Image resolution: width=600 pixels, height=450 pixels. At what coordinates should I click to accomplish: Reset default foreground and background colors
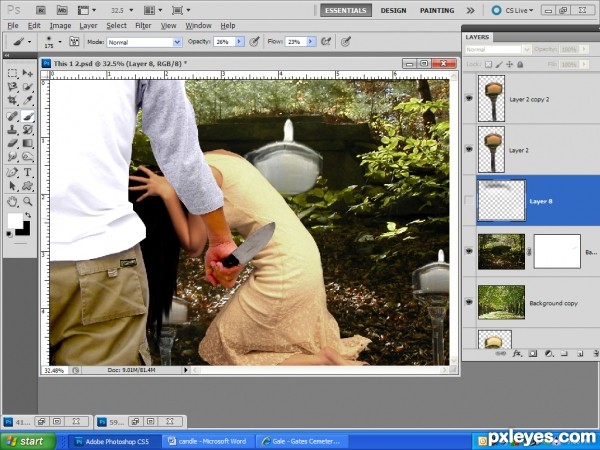[x=9, y=234]
